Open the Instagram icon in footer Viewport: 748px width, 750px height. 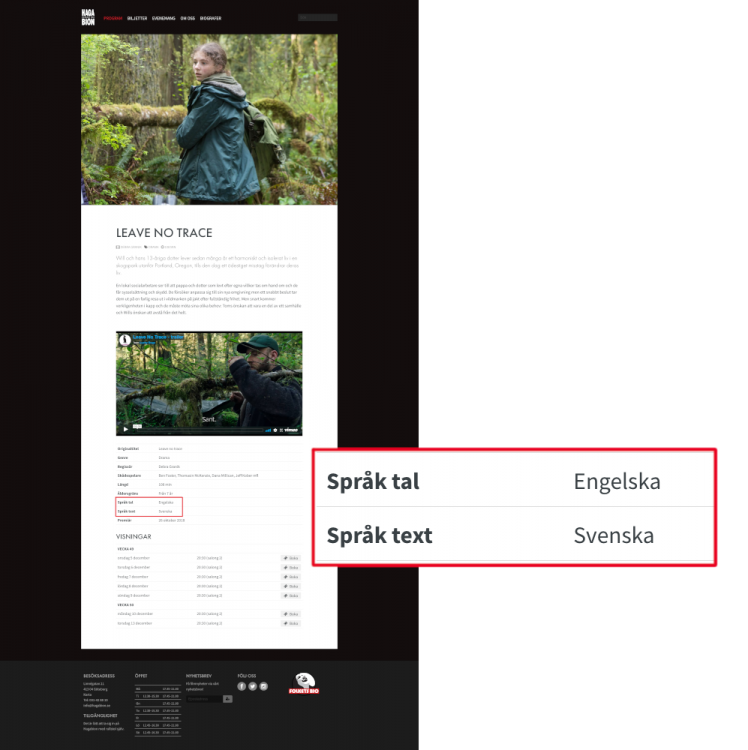(x=264, y=686)
